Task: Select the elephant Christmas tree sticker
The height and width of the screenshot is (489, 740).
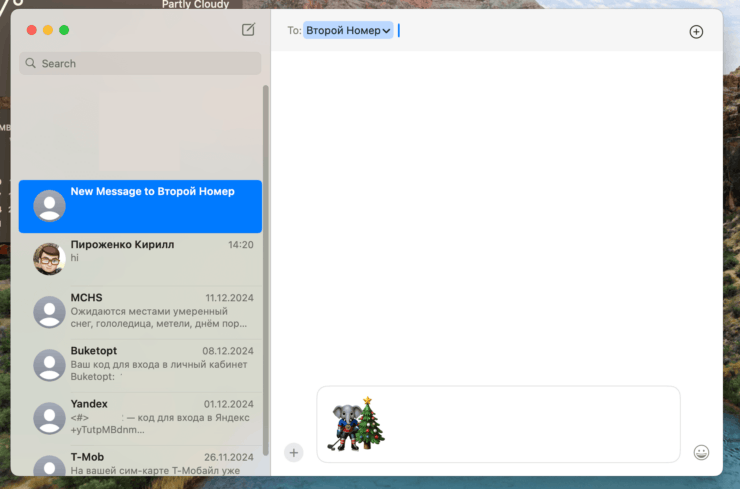Action: [x=358, y=423]
